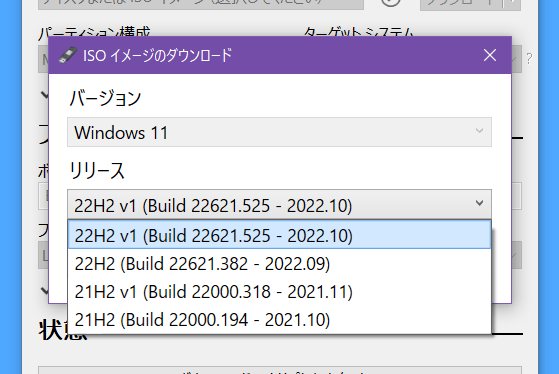Click the Rufus USB drive icon in dialog title
The width and height of the screenshot is (559, 374).
68,55
